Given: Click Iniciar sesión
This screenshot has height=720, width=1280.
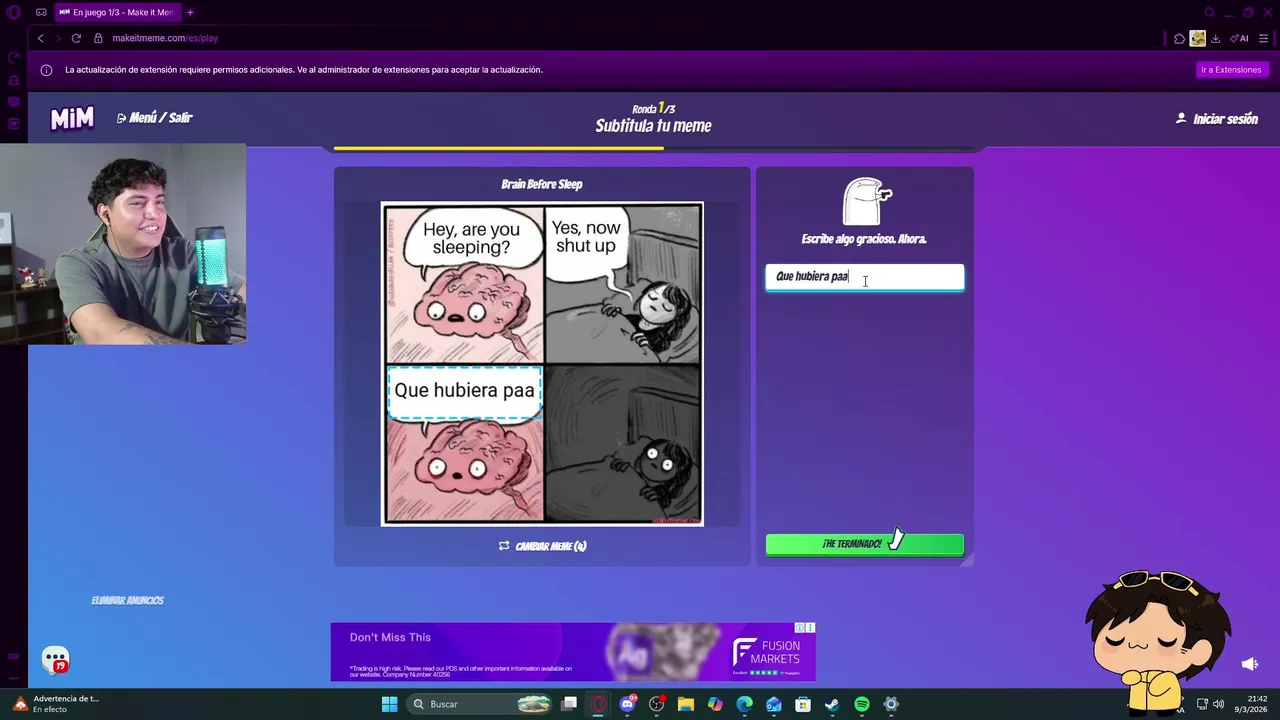Looking at the screenshot, I should coord(1217,119).
